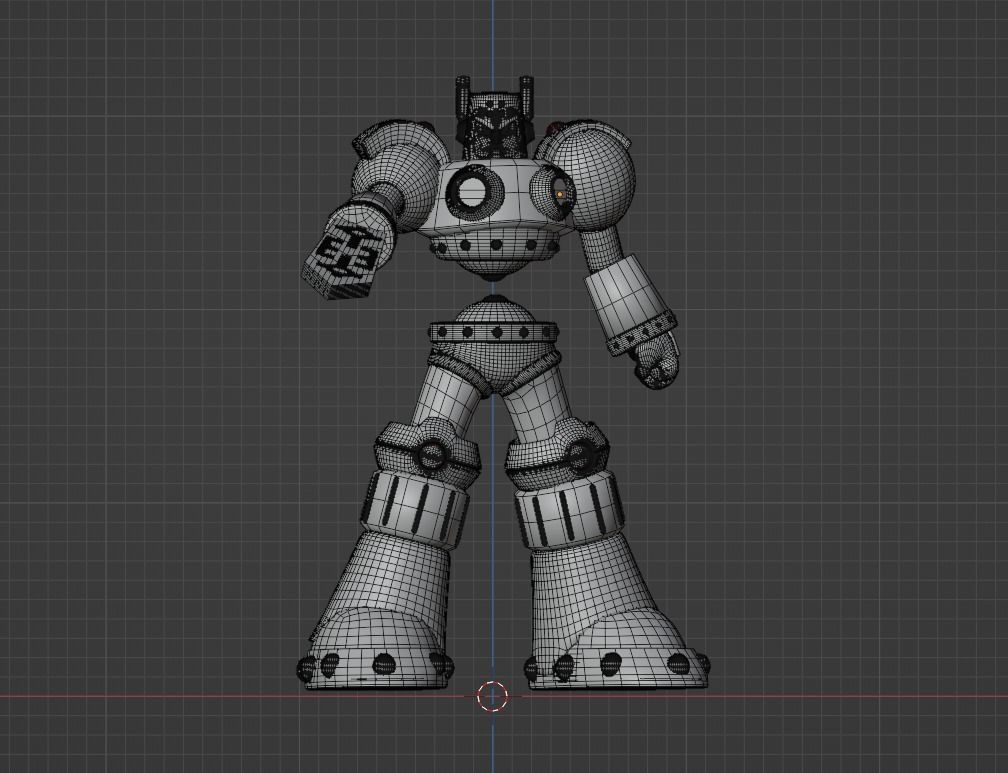Select the ribbed shin cuff under the lowered-arm side
The image size is (1008, 773).
(570, 509)
